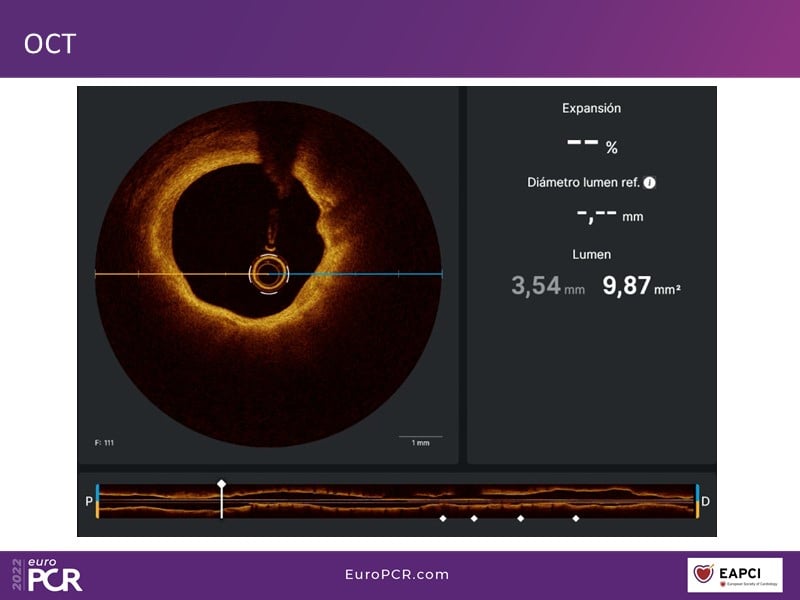Select the second diamond bookmark below the longitudinal view
This screenshot has width=800, height=600.
474,519
